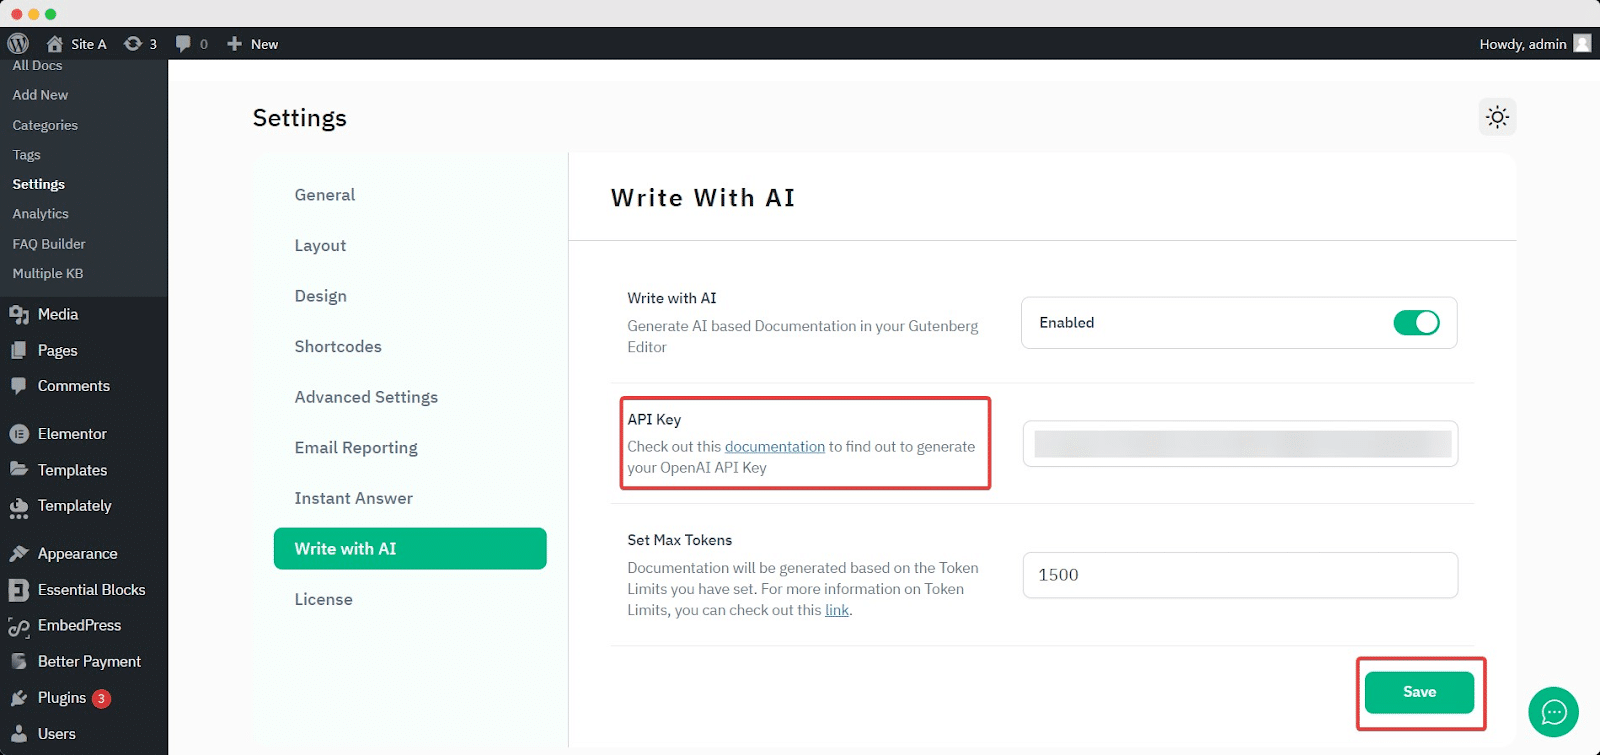
Task: Disable the Write with AI toggle
Action: (x=1418, y=323)
